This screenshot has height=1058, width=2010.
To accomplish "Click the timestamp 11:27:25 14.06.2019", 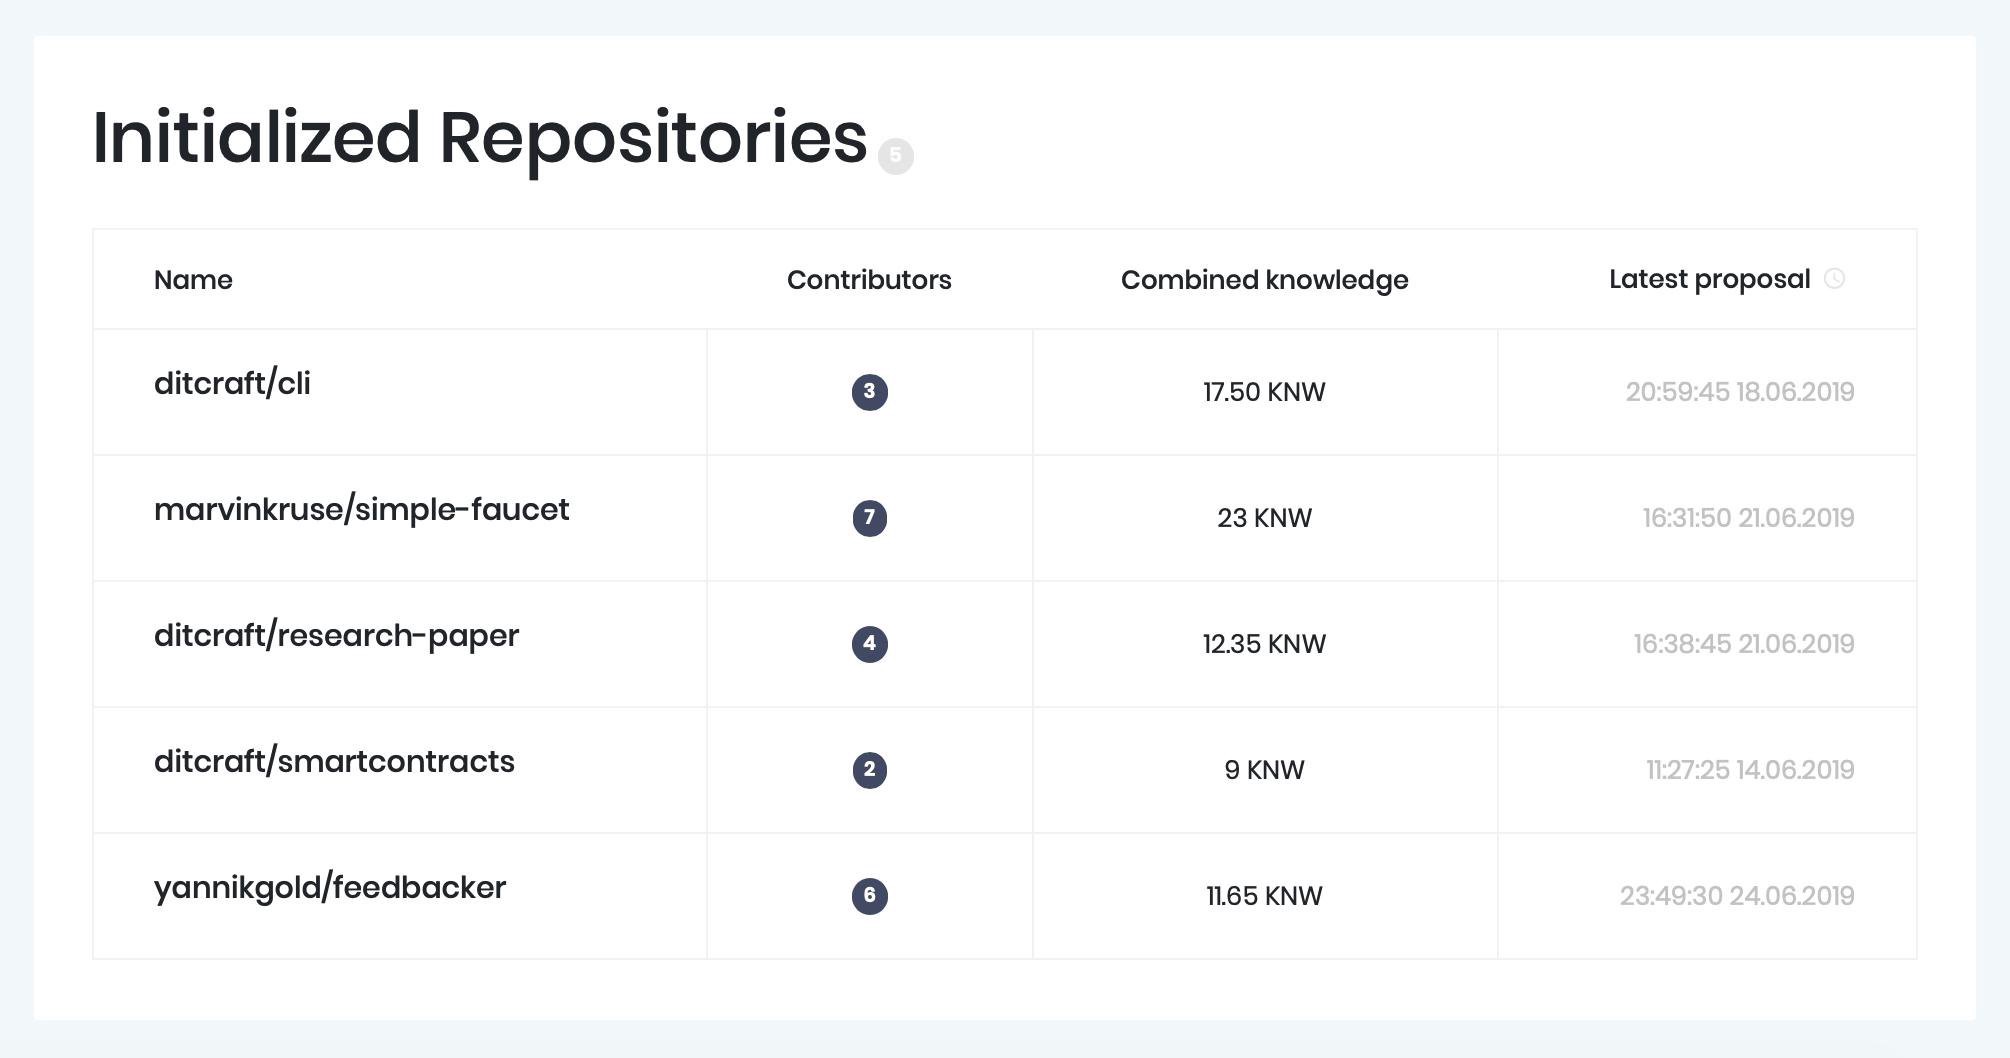I will pos(1750,770).
